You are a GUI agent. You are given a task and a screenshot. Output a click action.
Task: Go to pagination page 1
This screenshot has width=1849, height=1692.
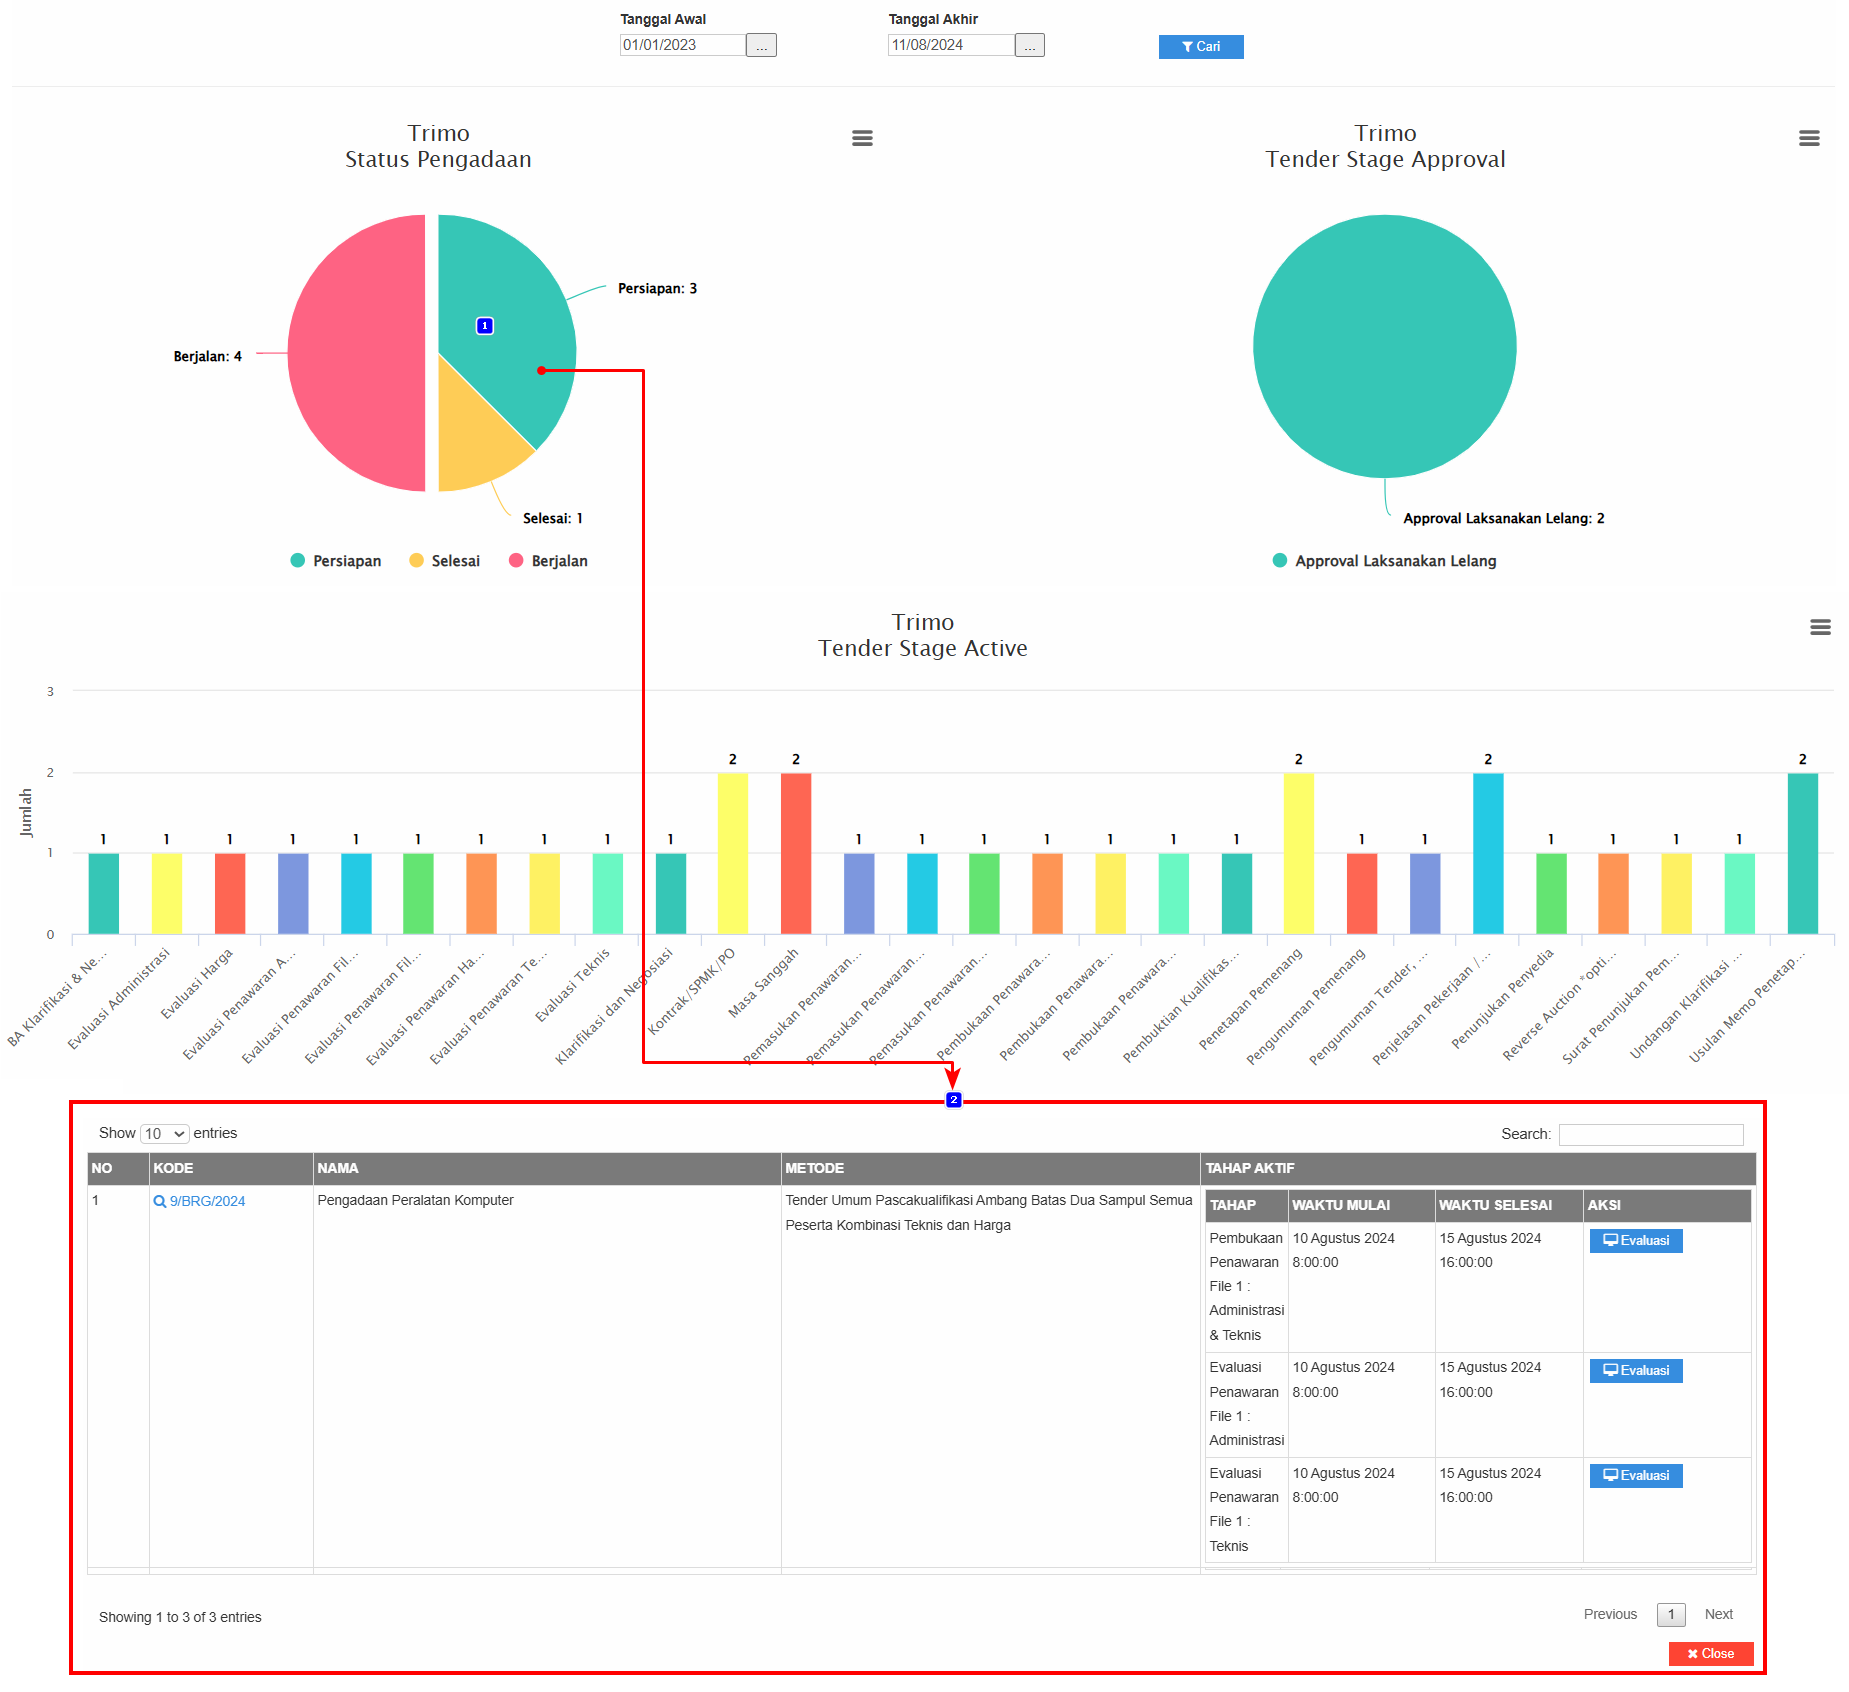1670,1614
